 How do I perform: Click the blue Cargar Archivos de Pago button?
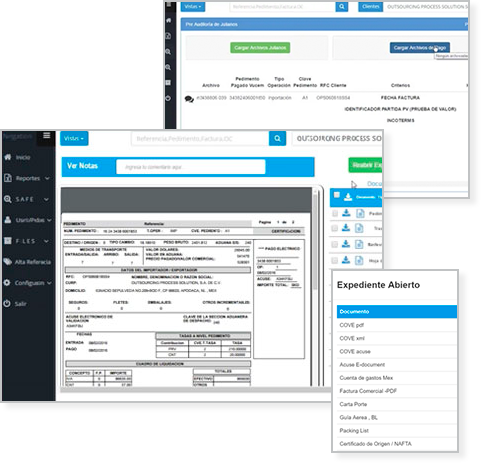click(x=420, y=48)
